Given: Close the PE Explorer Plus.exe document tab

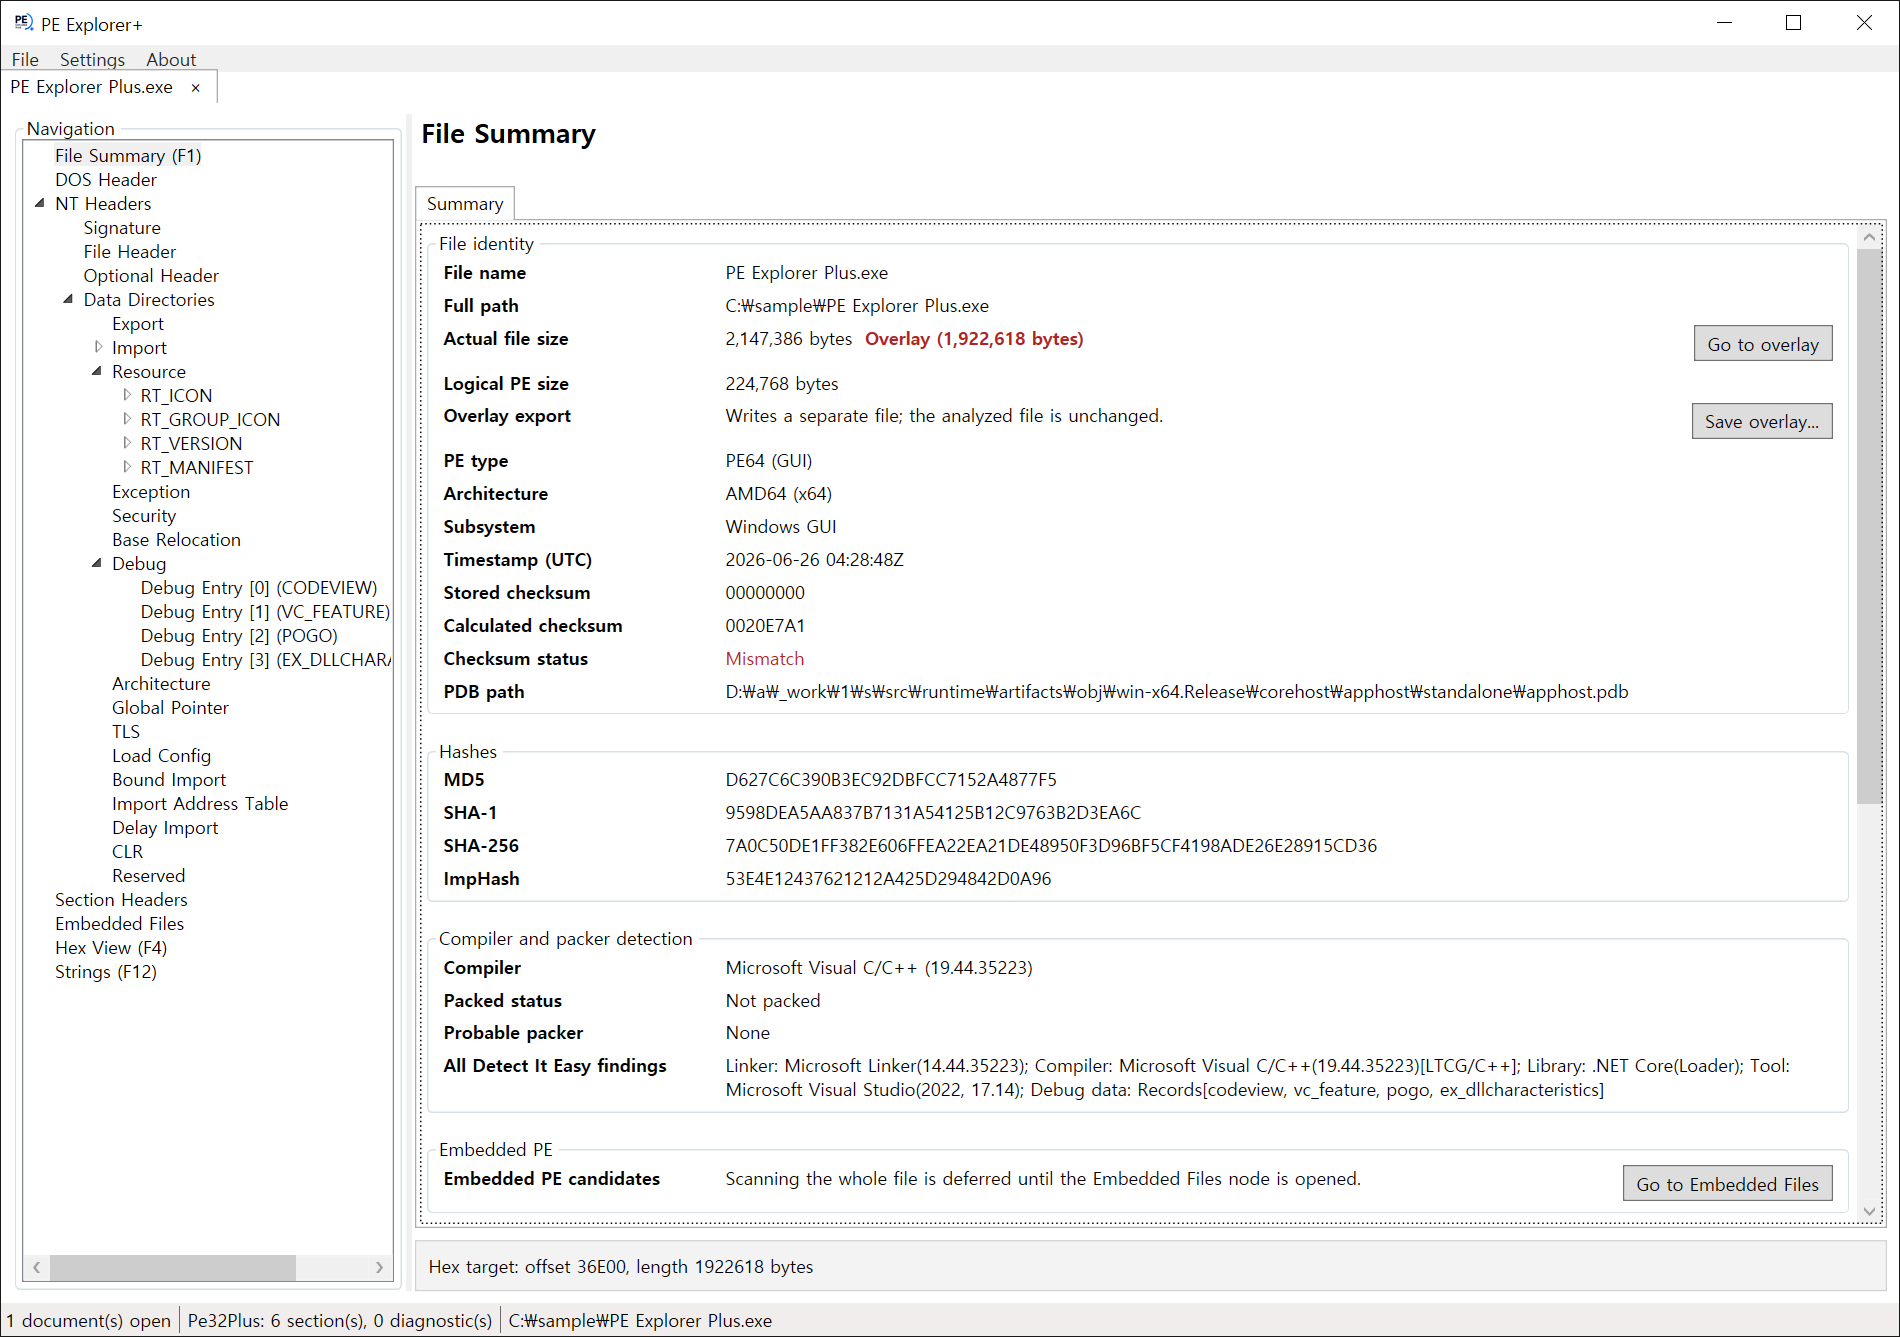Looking at the screenshot, I should tap(196, 88).
